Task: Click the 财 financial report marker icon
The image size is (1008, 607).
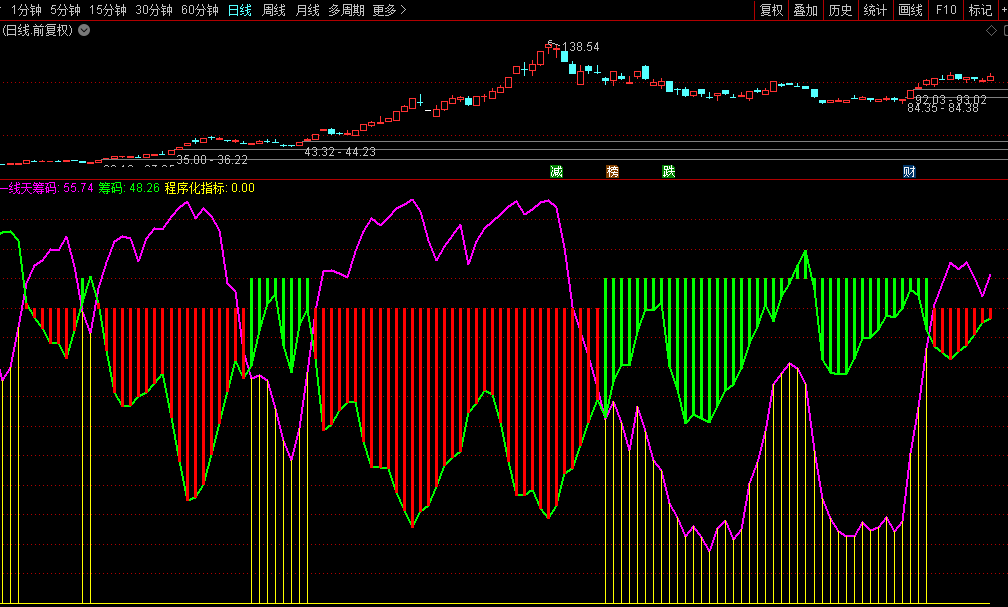Action: 909,171
